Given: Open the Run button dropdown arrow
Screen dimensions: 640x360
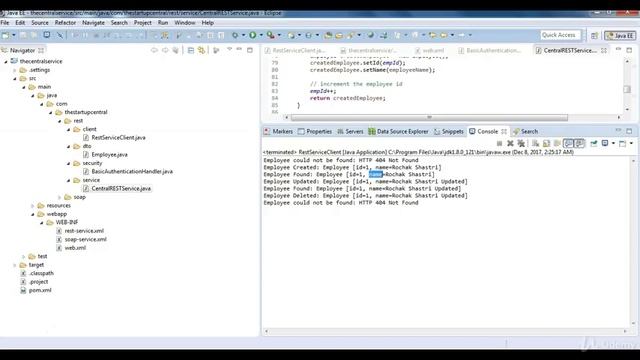Looking at the screenshot, I should click(261, 36).
